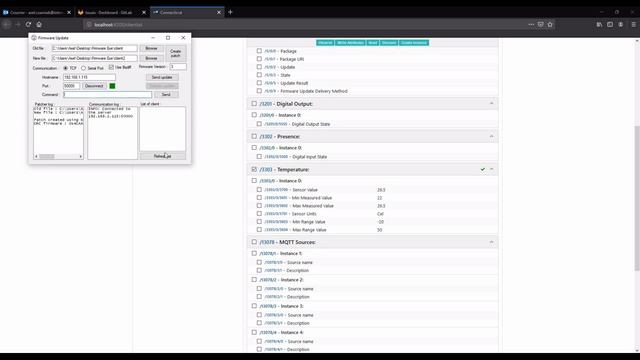Viewport: 640px width, 360px height.
Task: Open the browser library icon
Action: (x=599, y=24)
